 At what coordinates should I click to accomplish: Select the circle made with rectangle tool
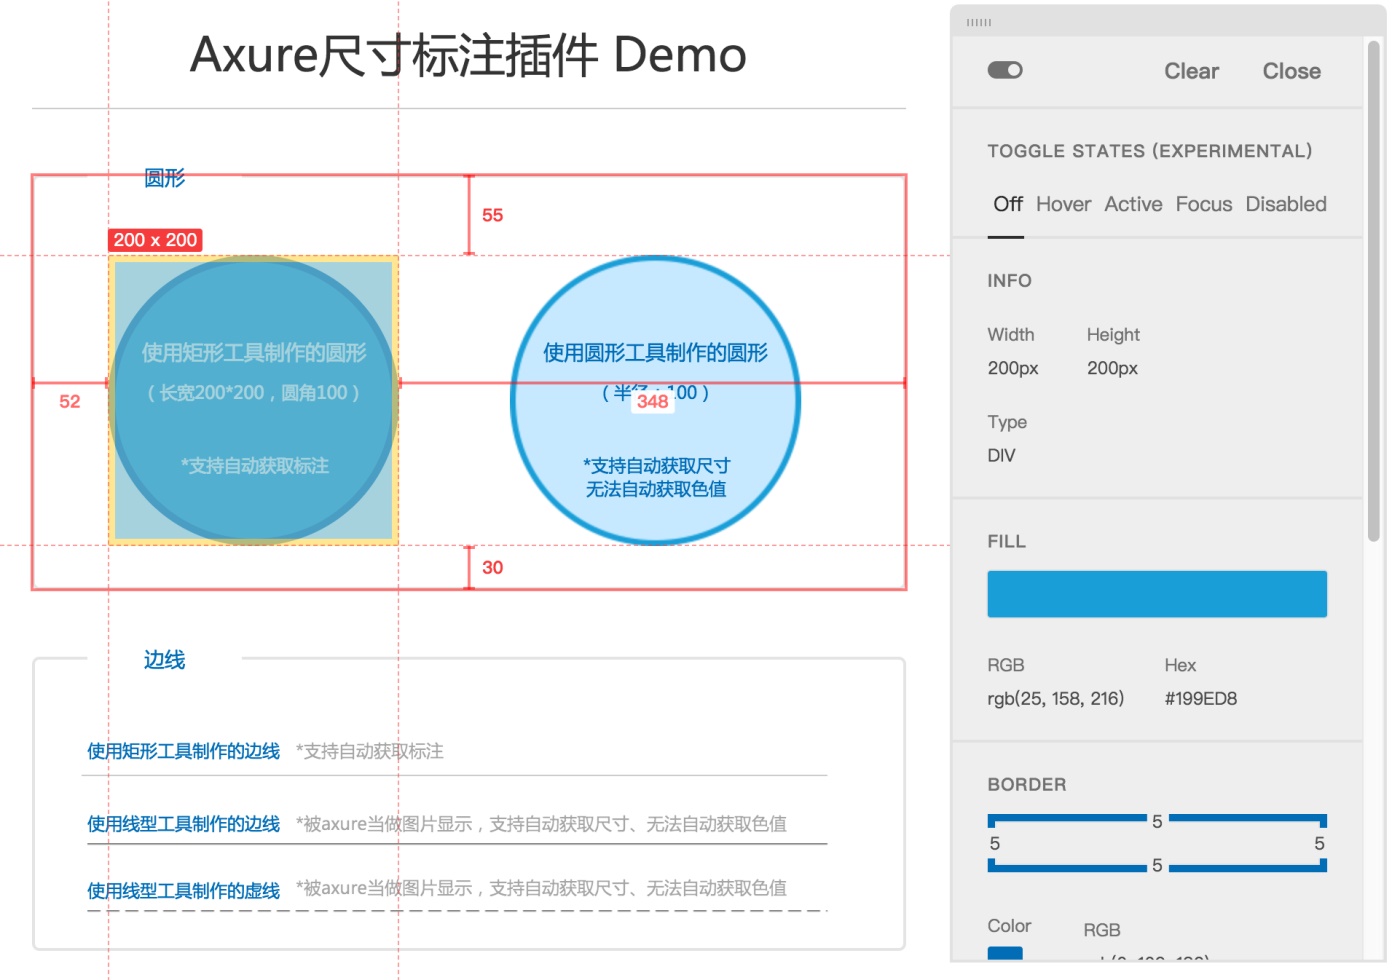pyautogui.click(x=252, y=400)
